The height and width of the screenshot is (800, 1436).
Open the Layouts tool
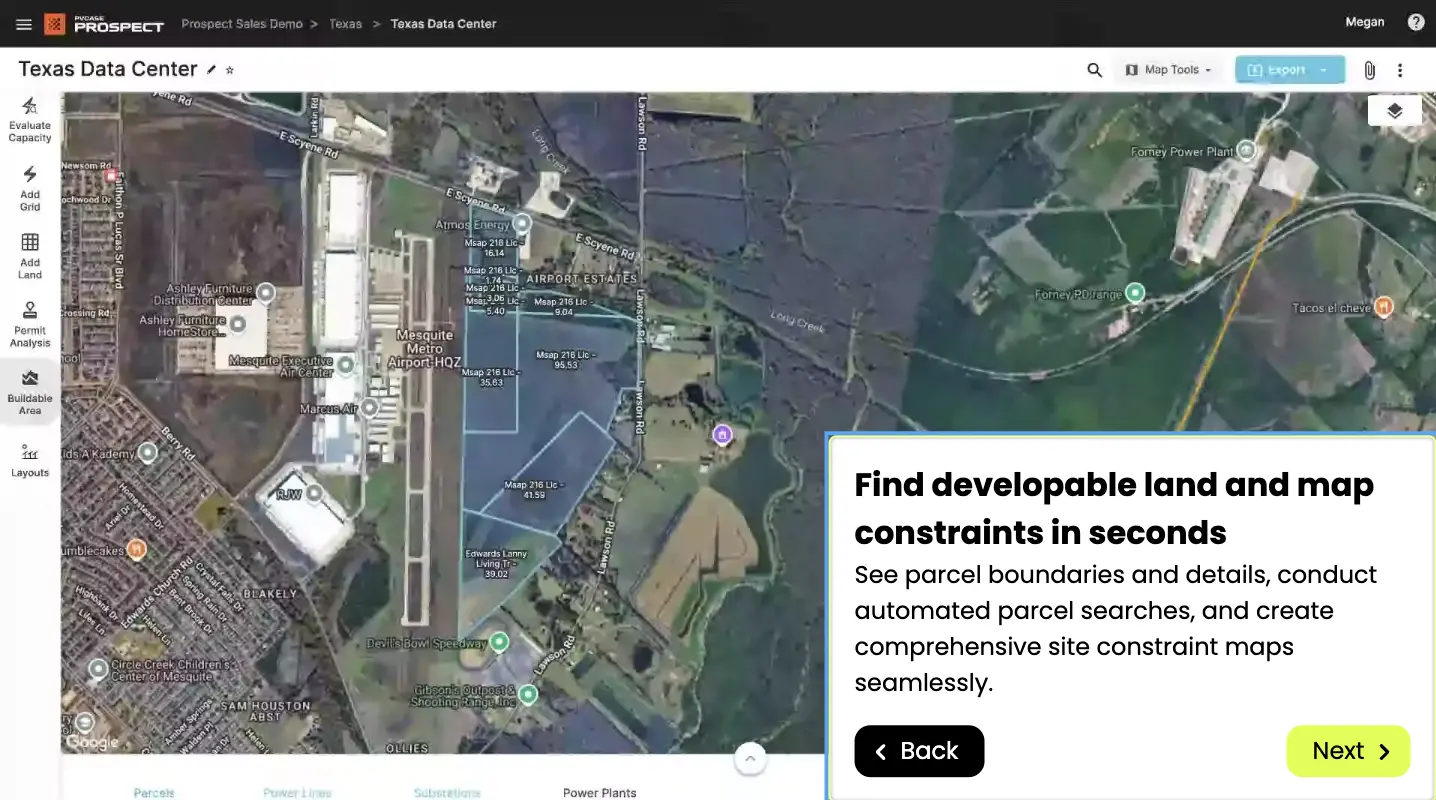30,460
